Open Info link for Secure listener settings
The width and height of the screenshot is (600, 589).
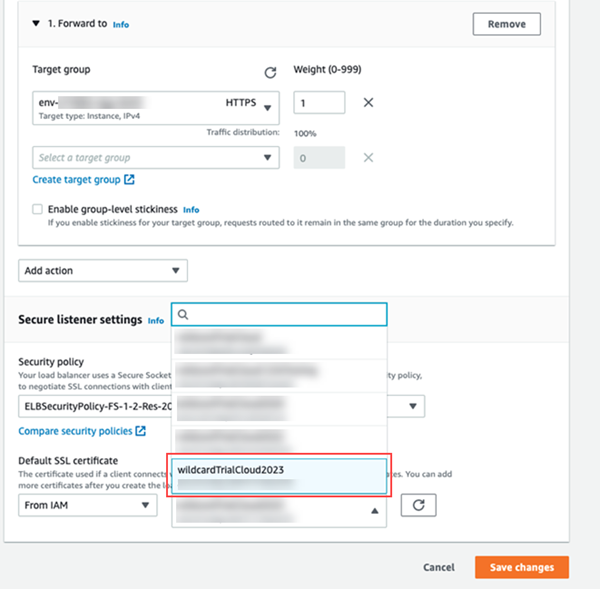click(x=156, y=321)
